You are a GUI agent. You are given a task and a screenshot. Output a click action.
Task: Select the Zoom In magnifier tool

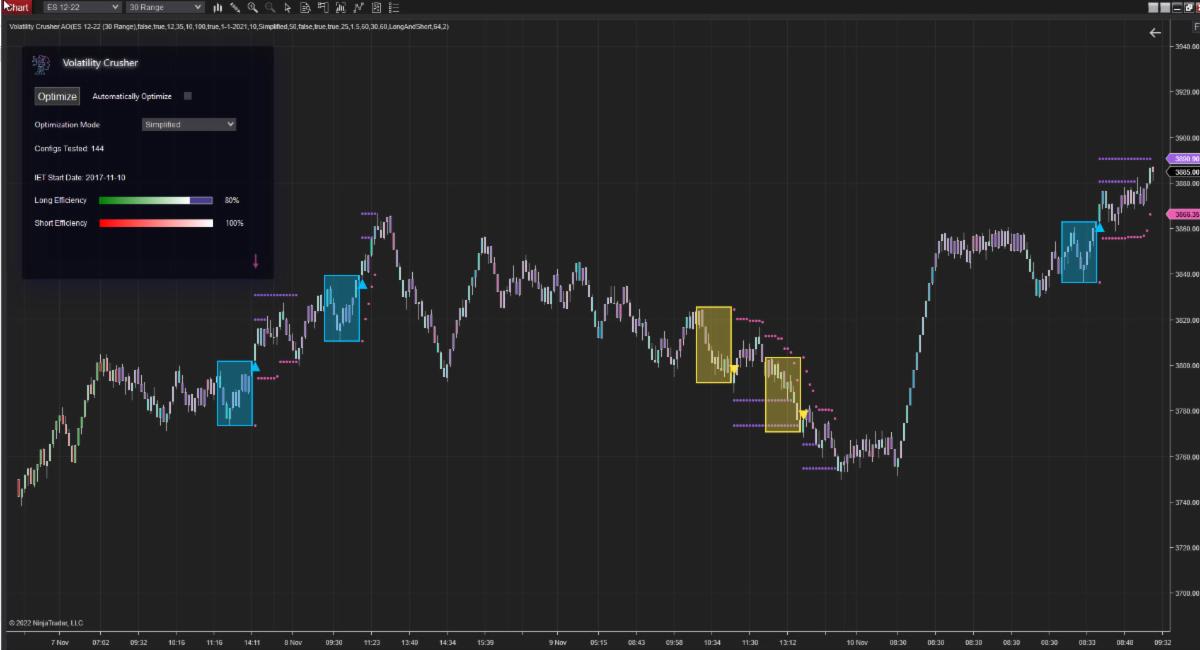tap(252, 8)
